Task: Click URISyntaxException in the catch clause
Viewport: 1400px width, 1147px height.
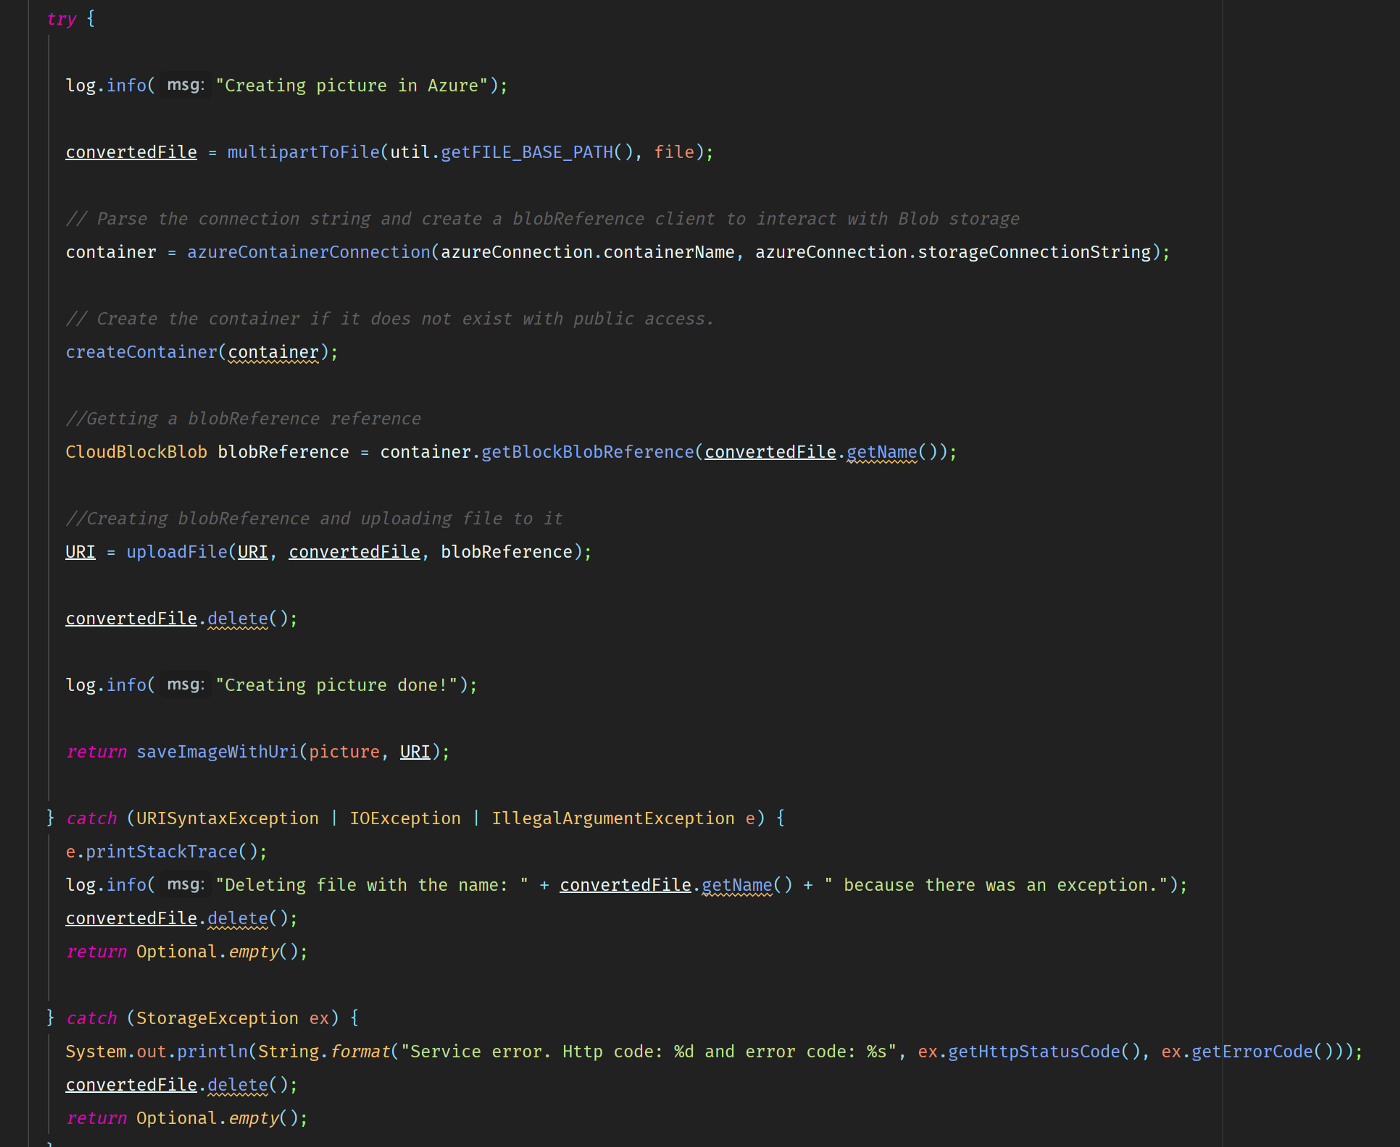Action: pyautogui.click(x=227, y=818)
